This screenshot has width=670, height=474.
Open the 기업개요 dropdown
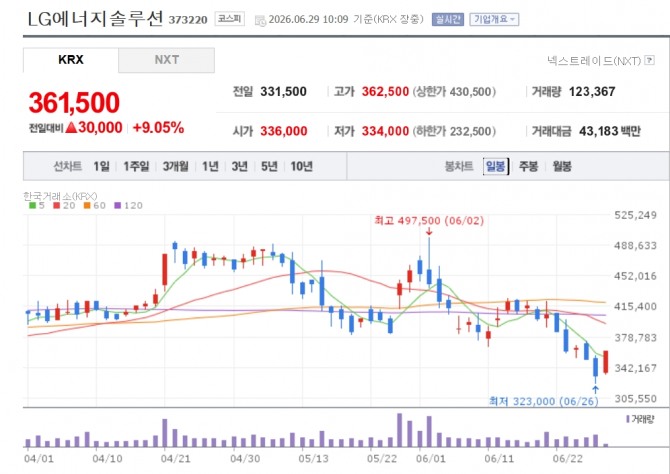(x=494, y=19)
